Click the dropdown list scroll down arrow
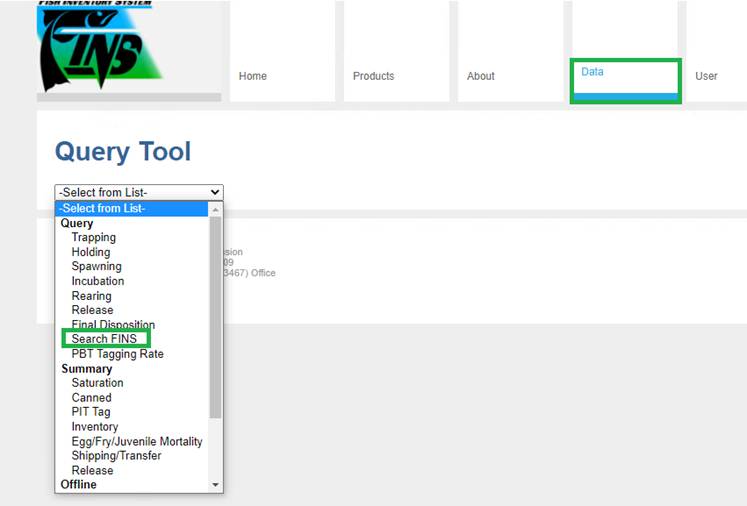747x506 pixels. (215, 485)
